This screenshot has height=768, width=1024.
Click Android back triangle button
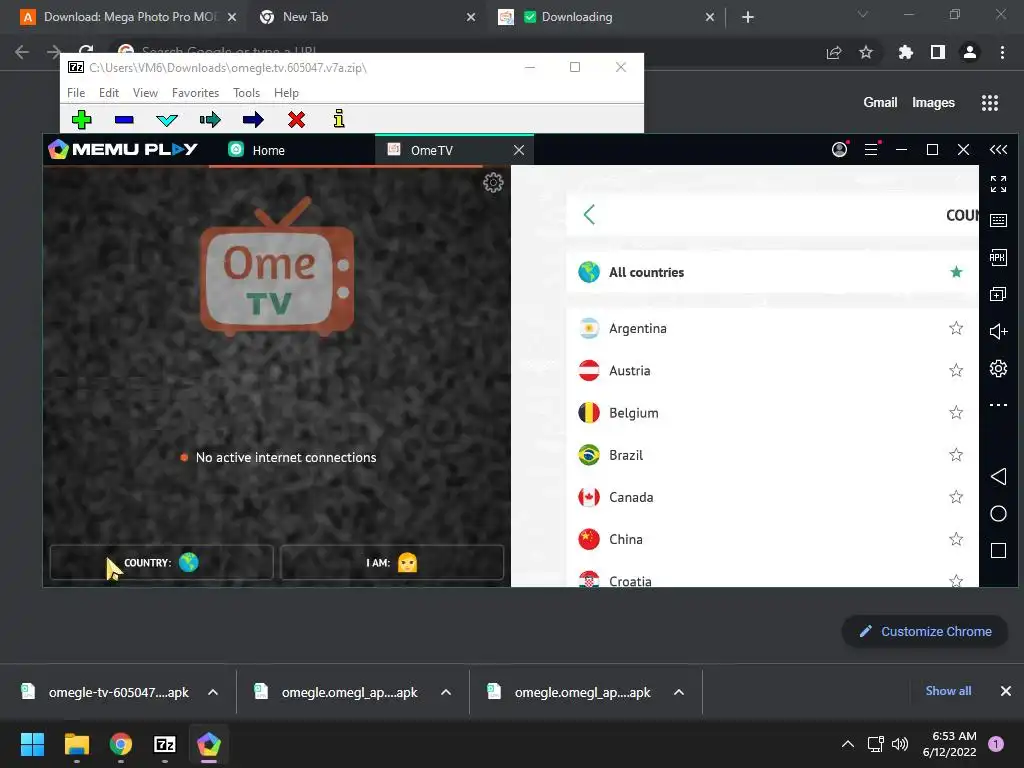(998, 476)
